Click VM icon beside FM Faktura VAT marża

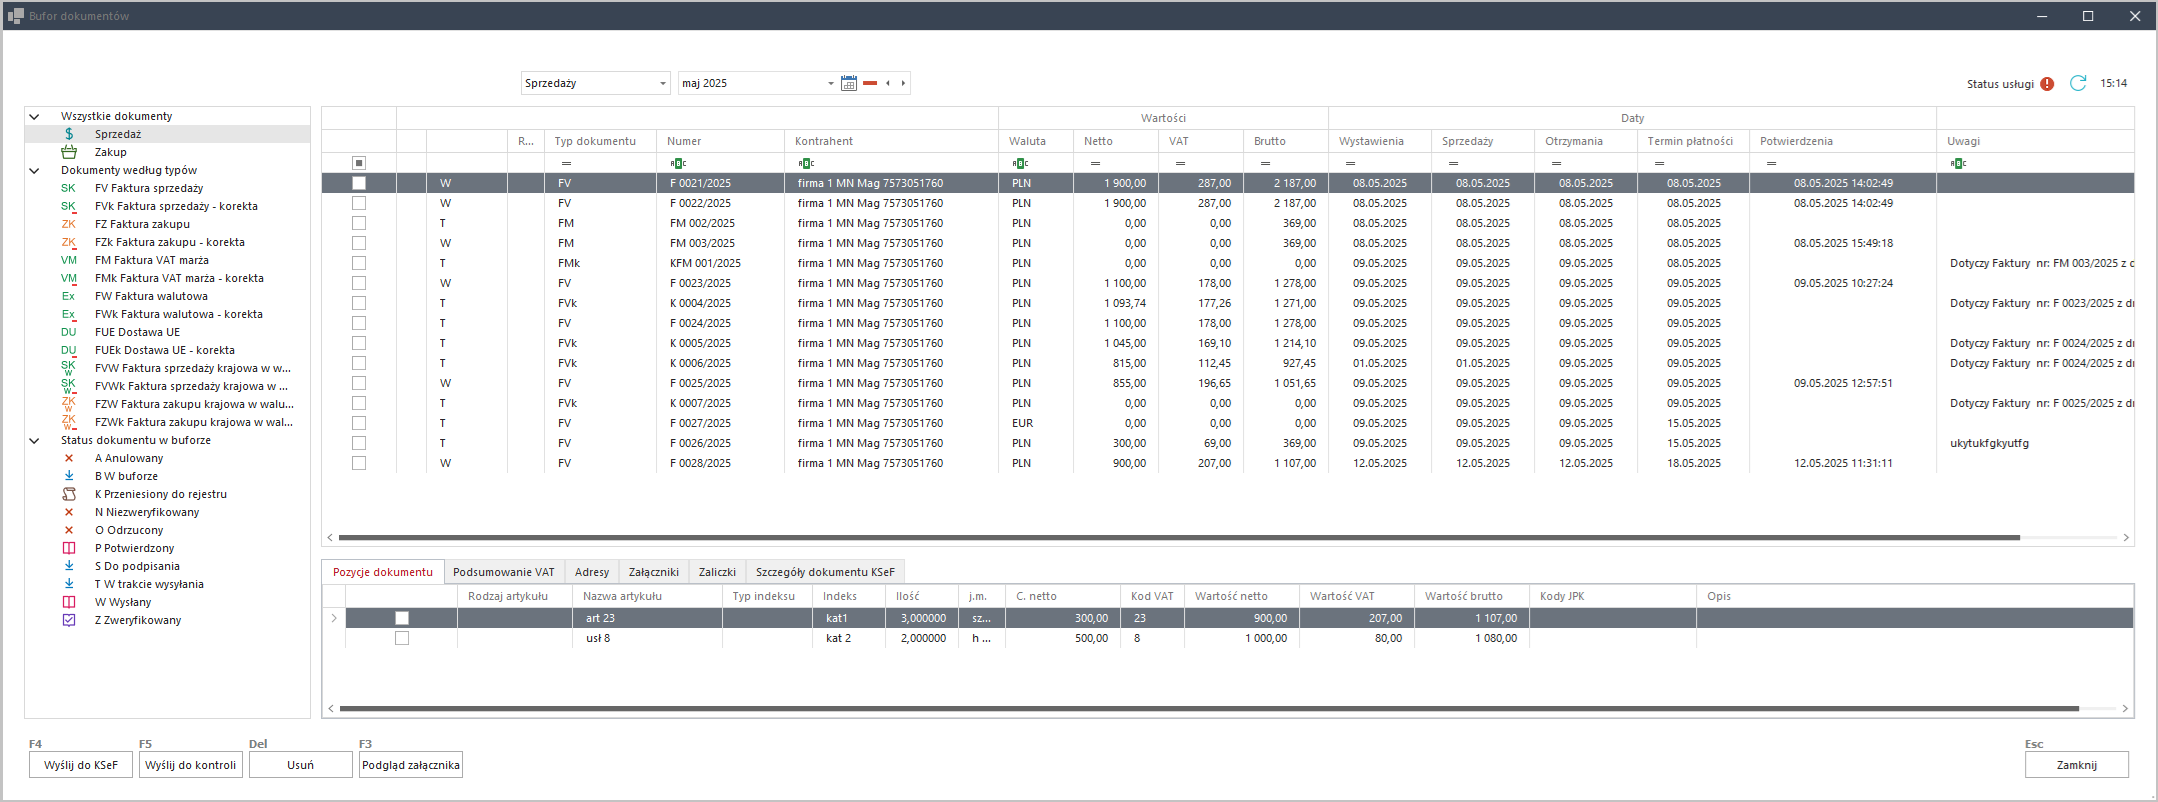(x=68, y=260)
